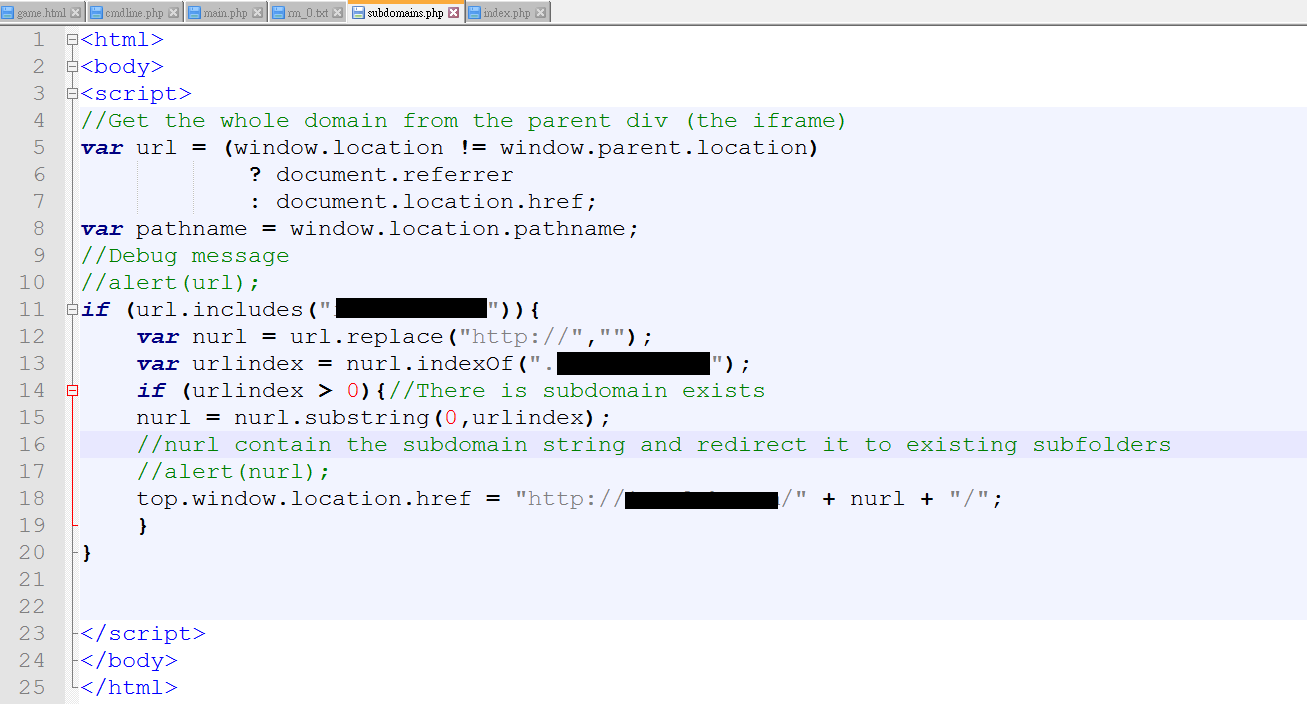
Task: Close the main.php tab
Action: point(258,13)
